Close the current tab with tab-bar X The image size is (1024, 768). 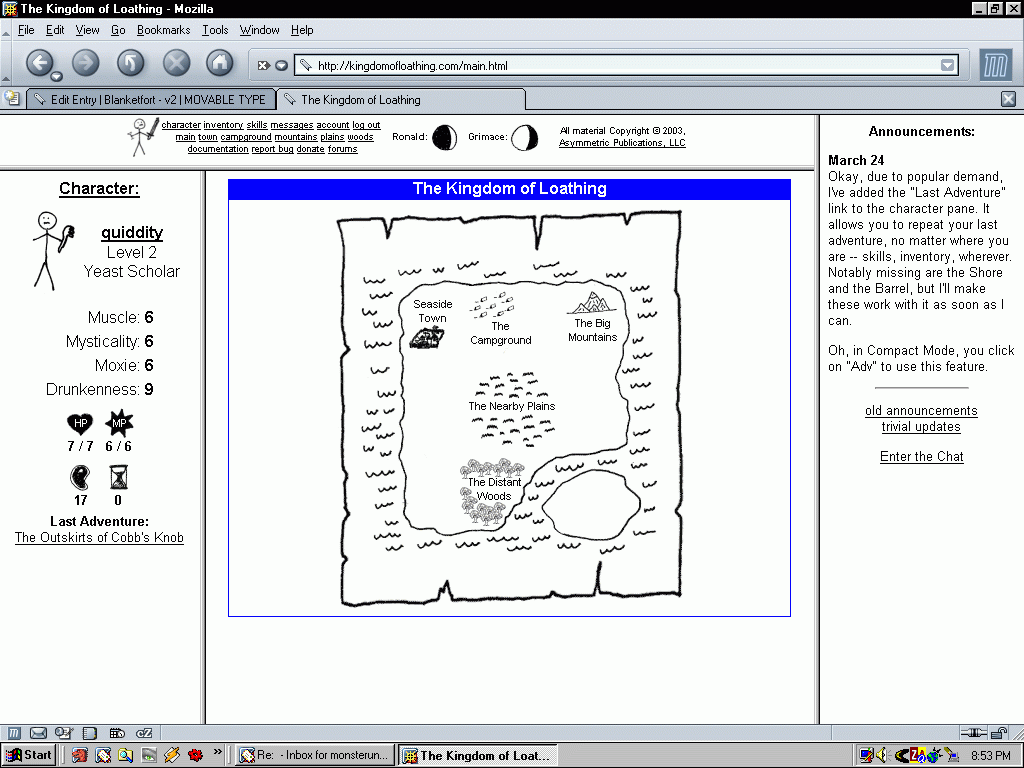1008,99
